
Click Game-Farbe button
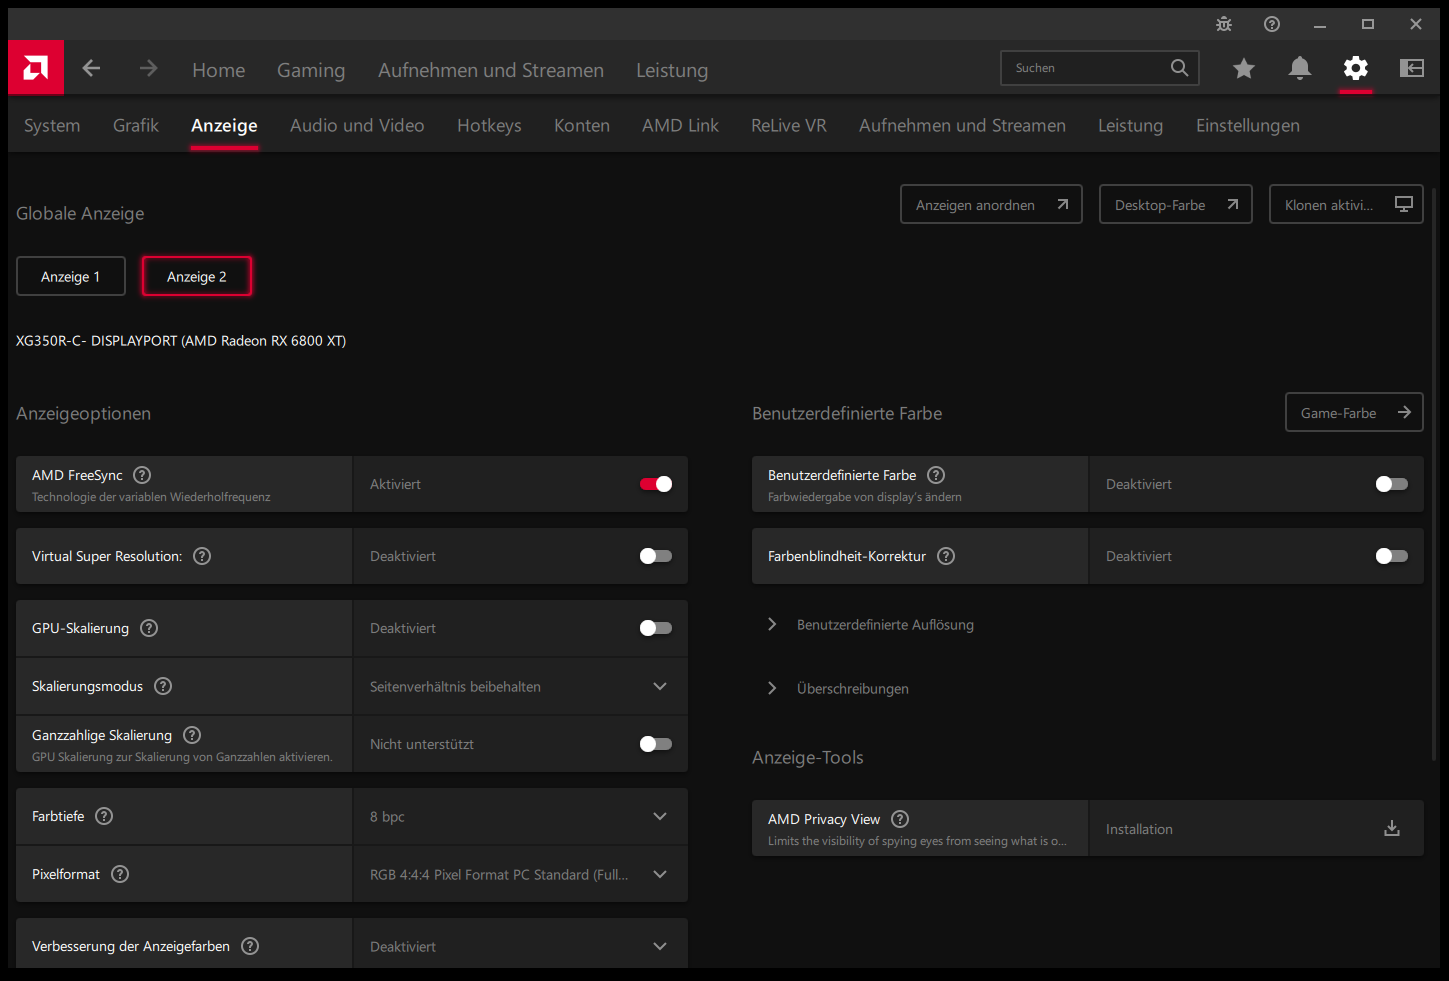point(1354,412)
